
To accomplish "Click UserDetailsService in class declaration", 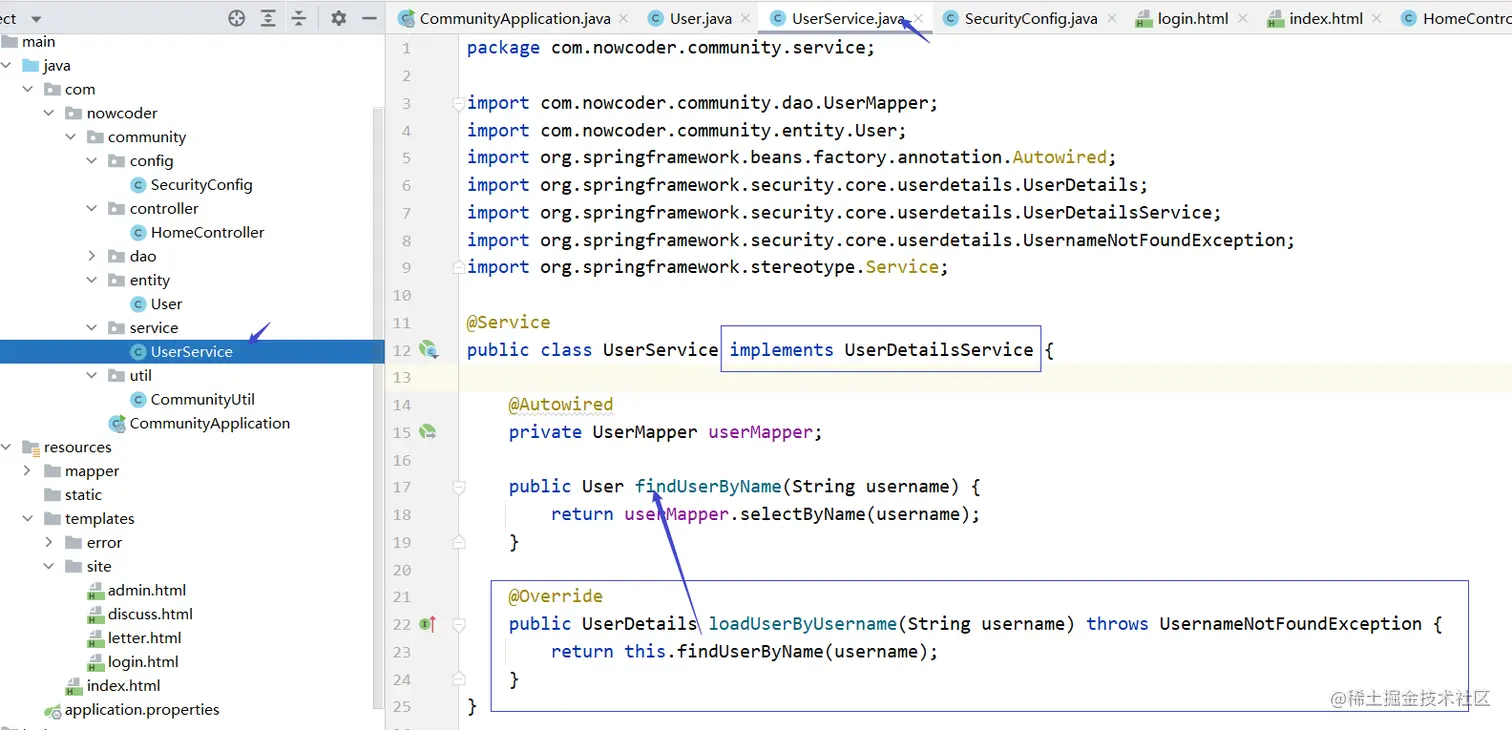I will 939,350.
